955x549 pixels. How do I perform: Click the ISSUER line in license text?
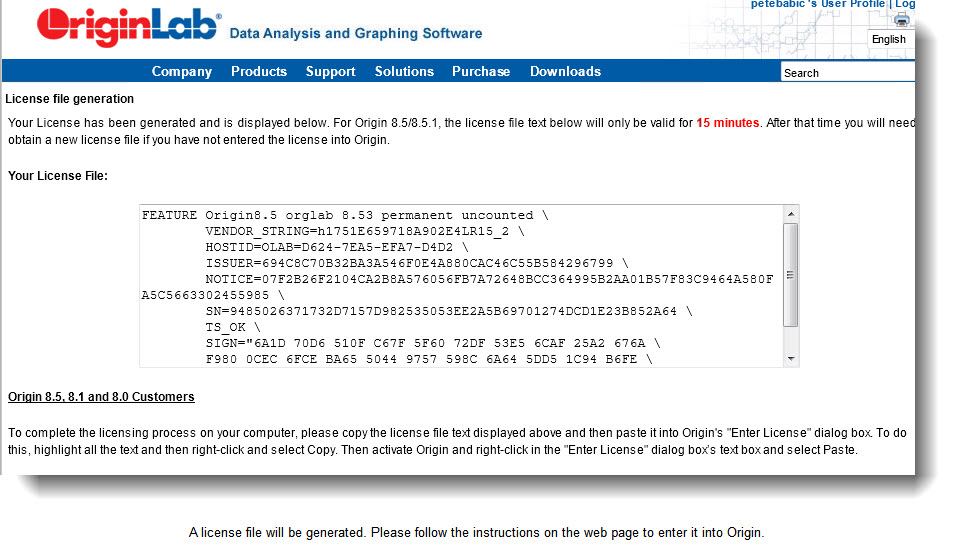click(x=417, y=263)
